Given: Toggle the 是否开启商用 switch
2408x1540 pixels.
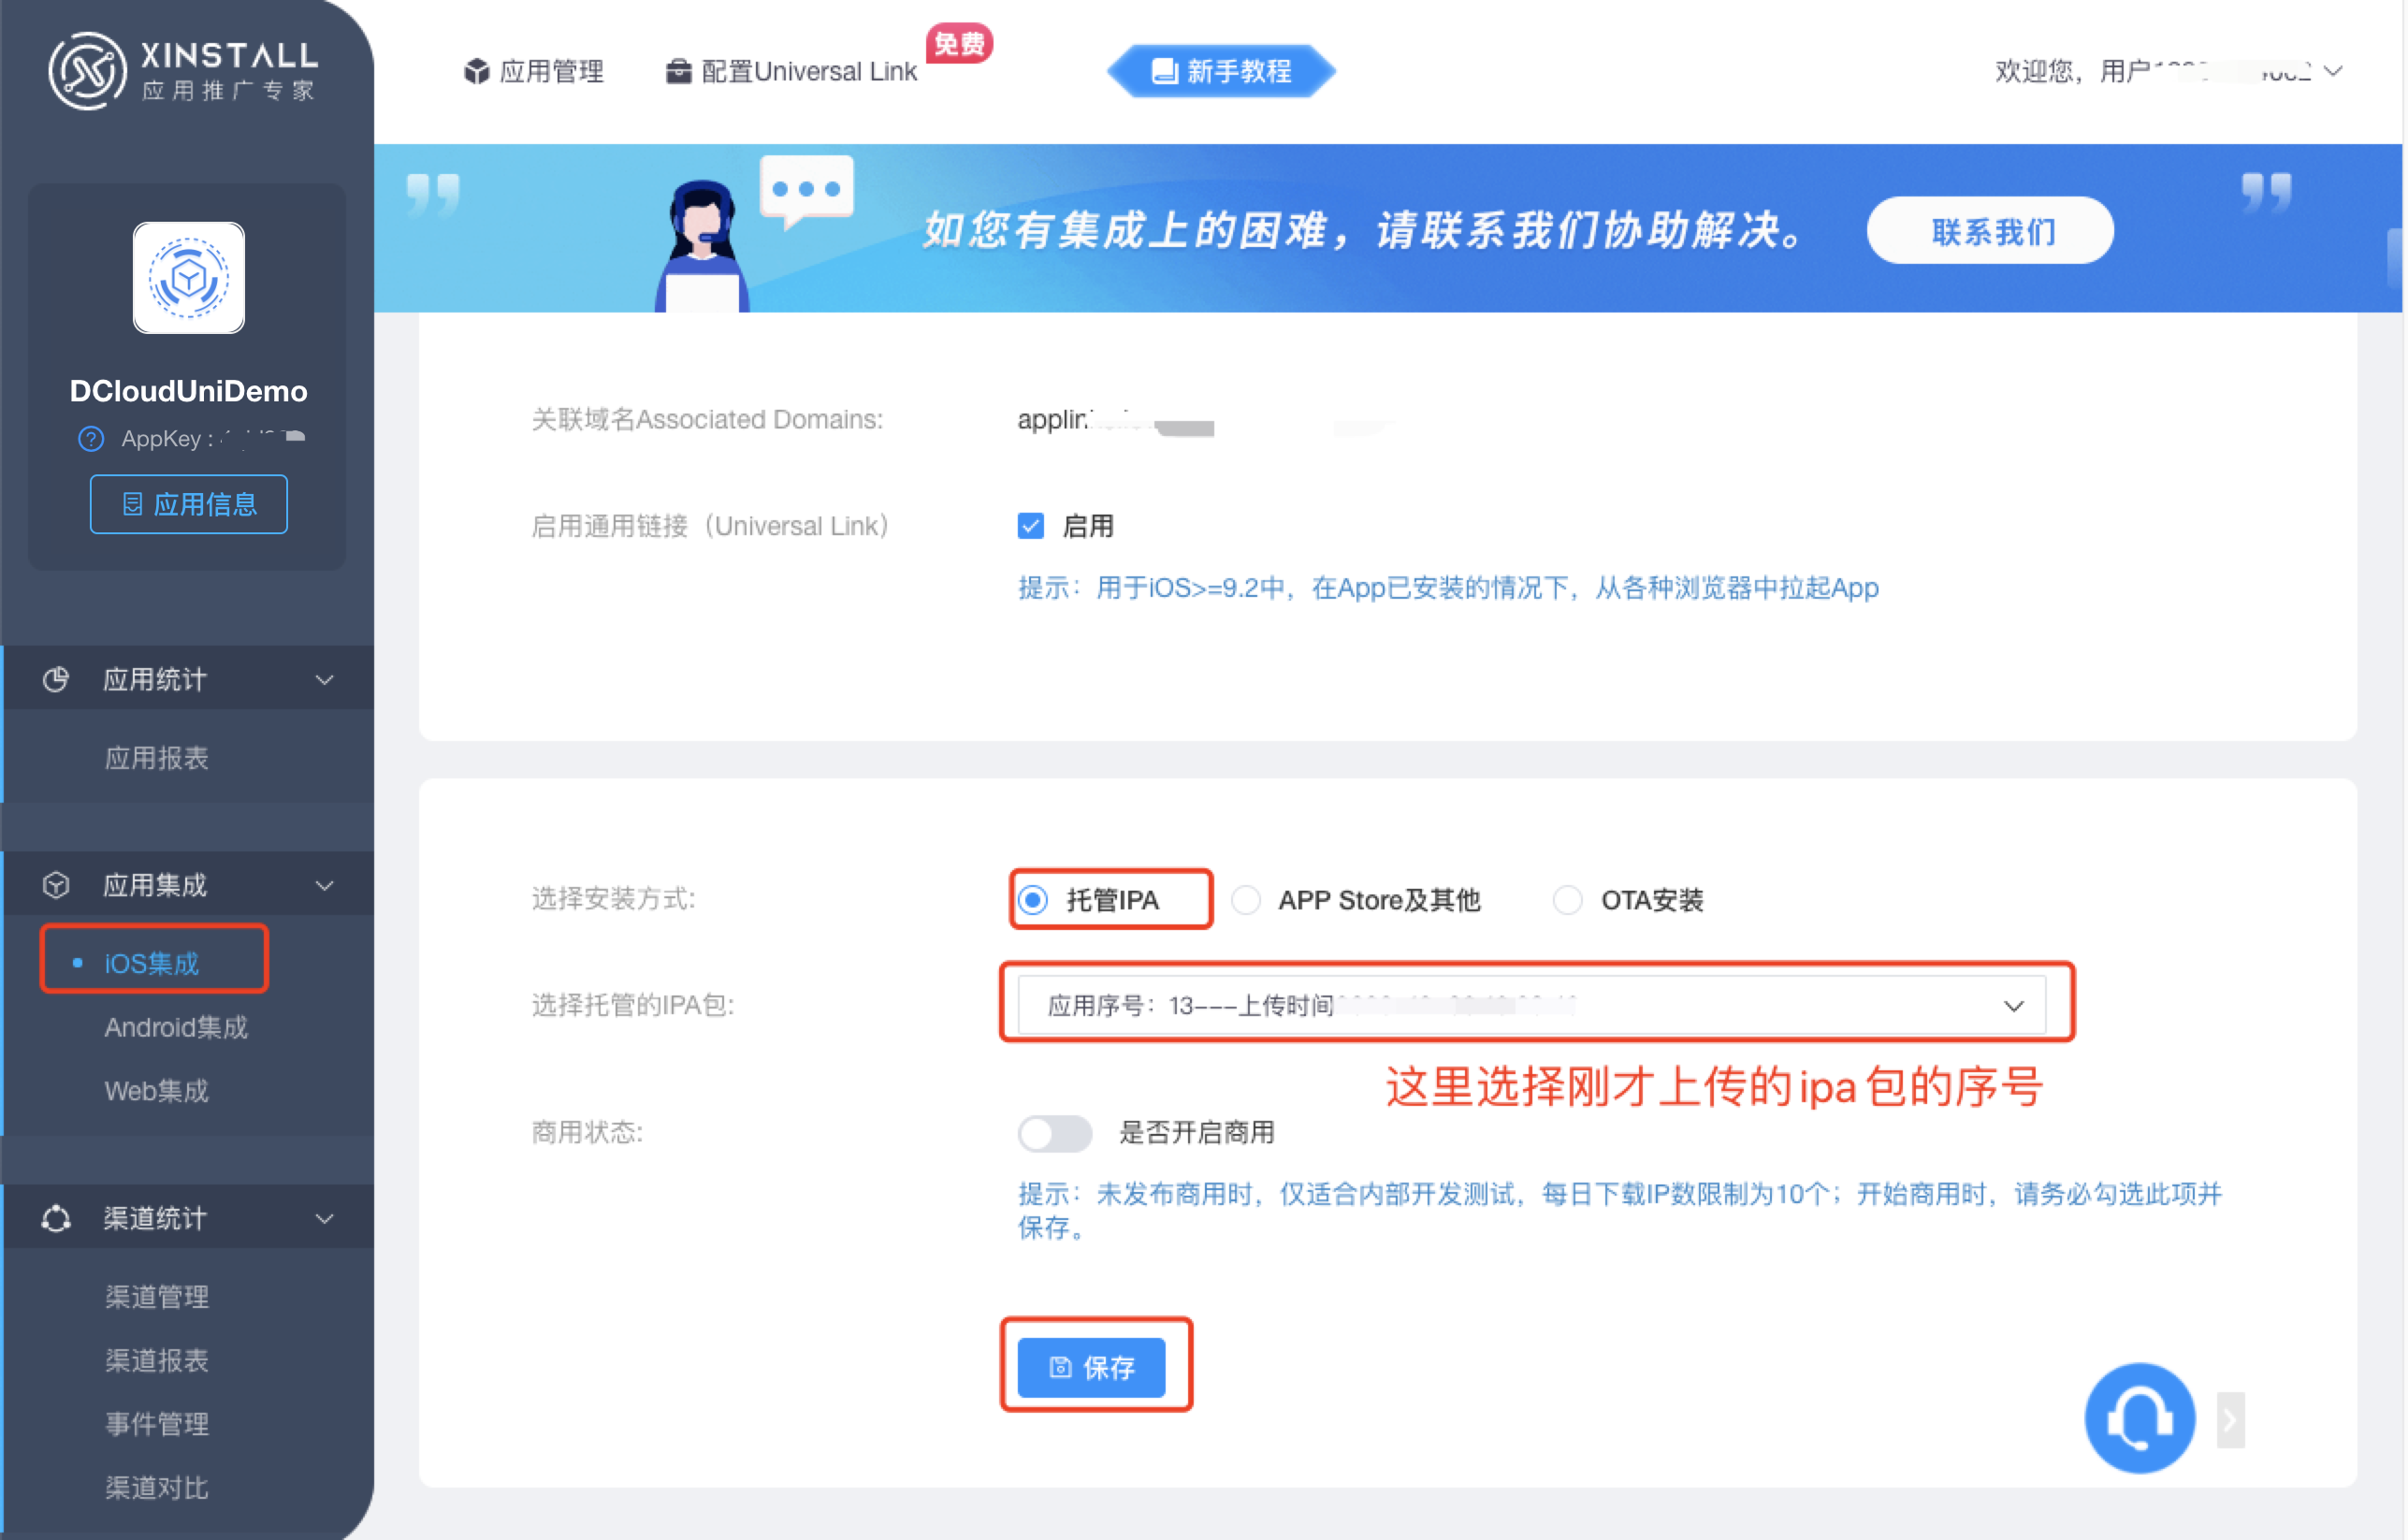Looking at the screenshot, I should pyautogui.click(x=1054, y=1133).
